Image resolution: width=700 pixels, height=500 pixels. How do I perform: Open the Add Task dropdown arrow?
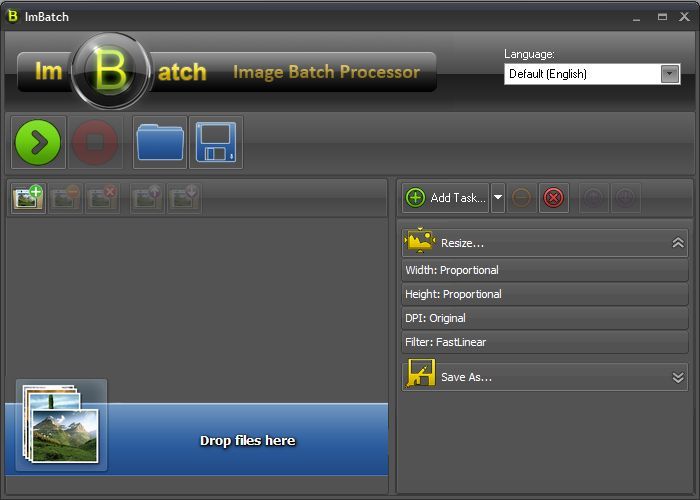point(498,198)
